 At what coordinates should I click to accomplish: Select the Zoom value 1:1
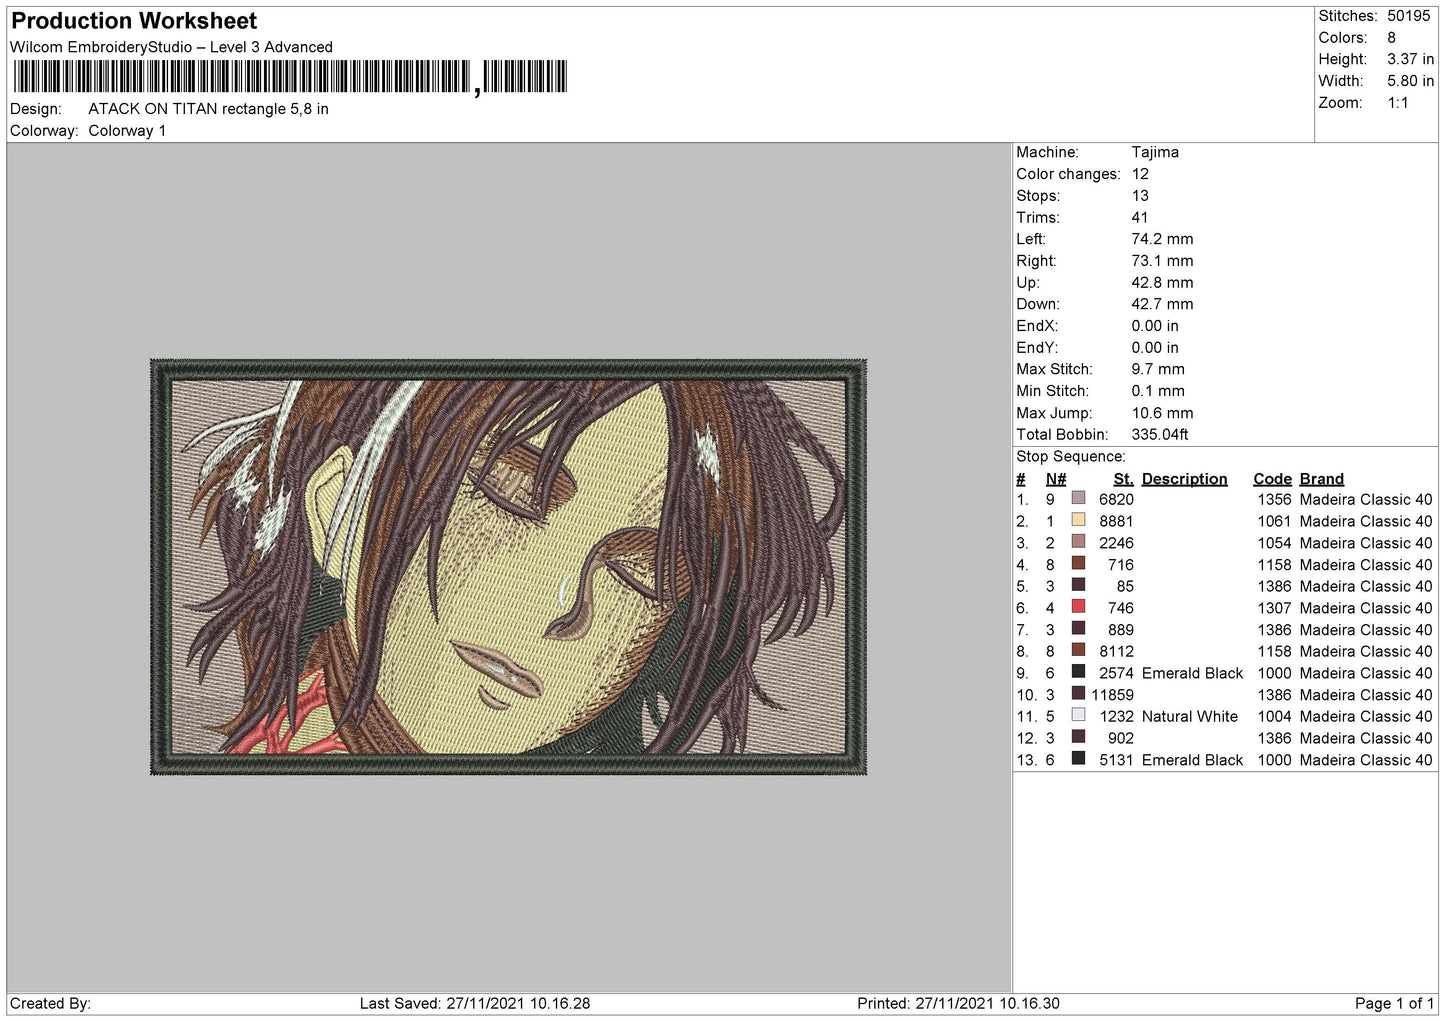1397,103
